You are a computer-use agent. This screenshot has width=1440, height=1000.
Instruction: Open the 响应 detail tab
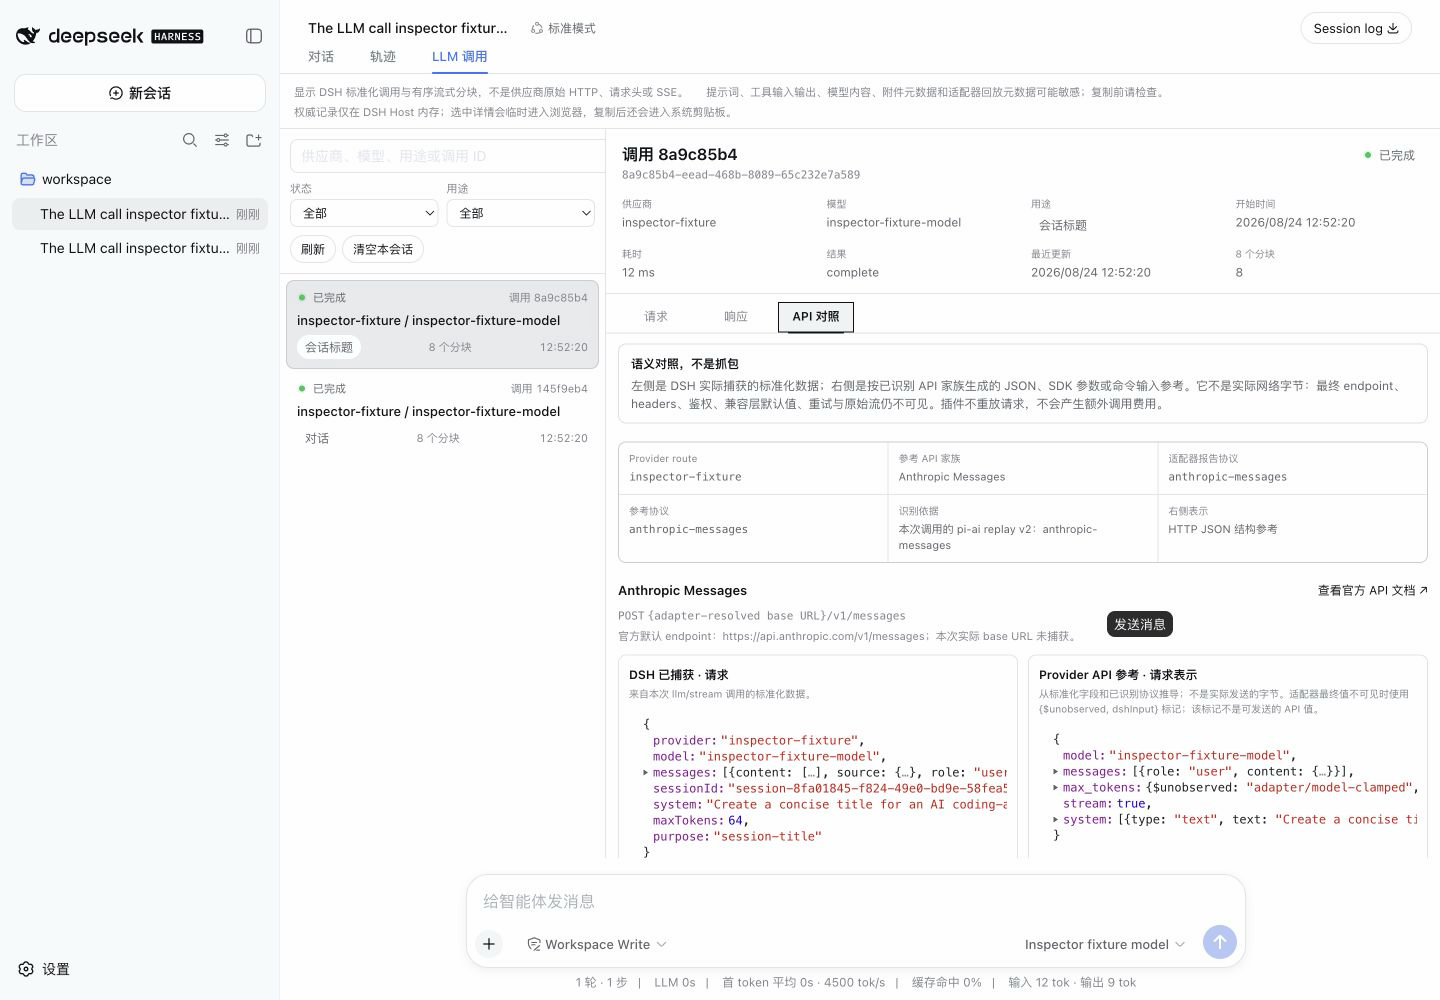point(736,317)
